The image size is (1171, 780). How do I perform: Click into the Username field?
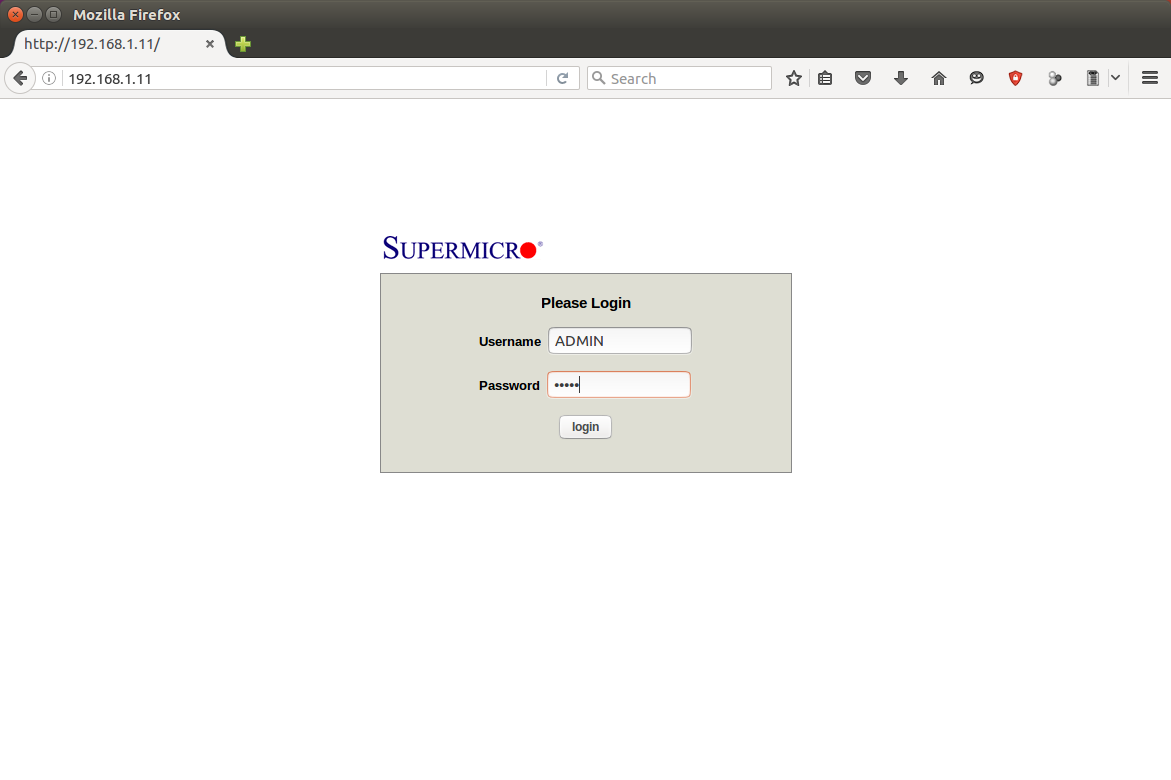pos(619,341)
